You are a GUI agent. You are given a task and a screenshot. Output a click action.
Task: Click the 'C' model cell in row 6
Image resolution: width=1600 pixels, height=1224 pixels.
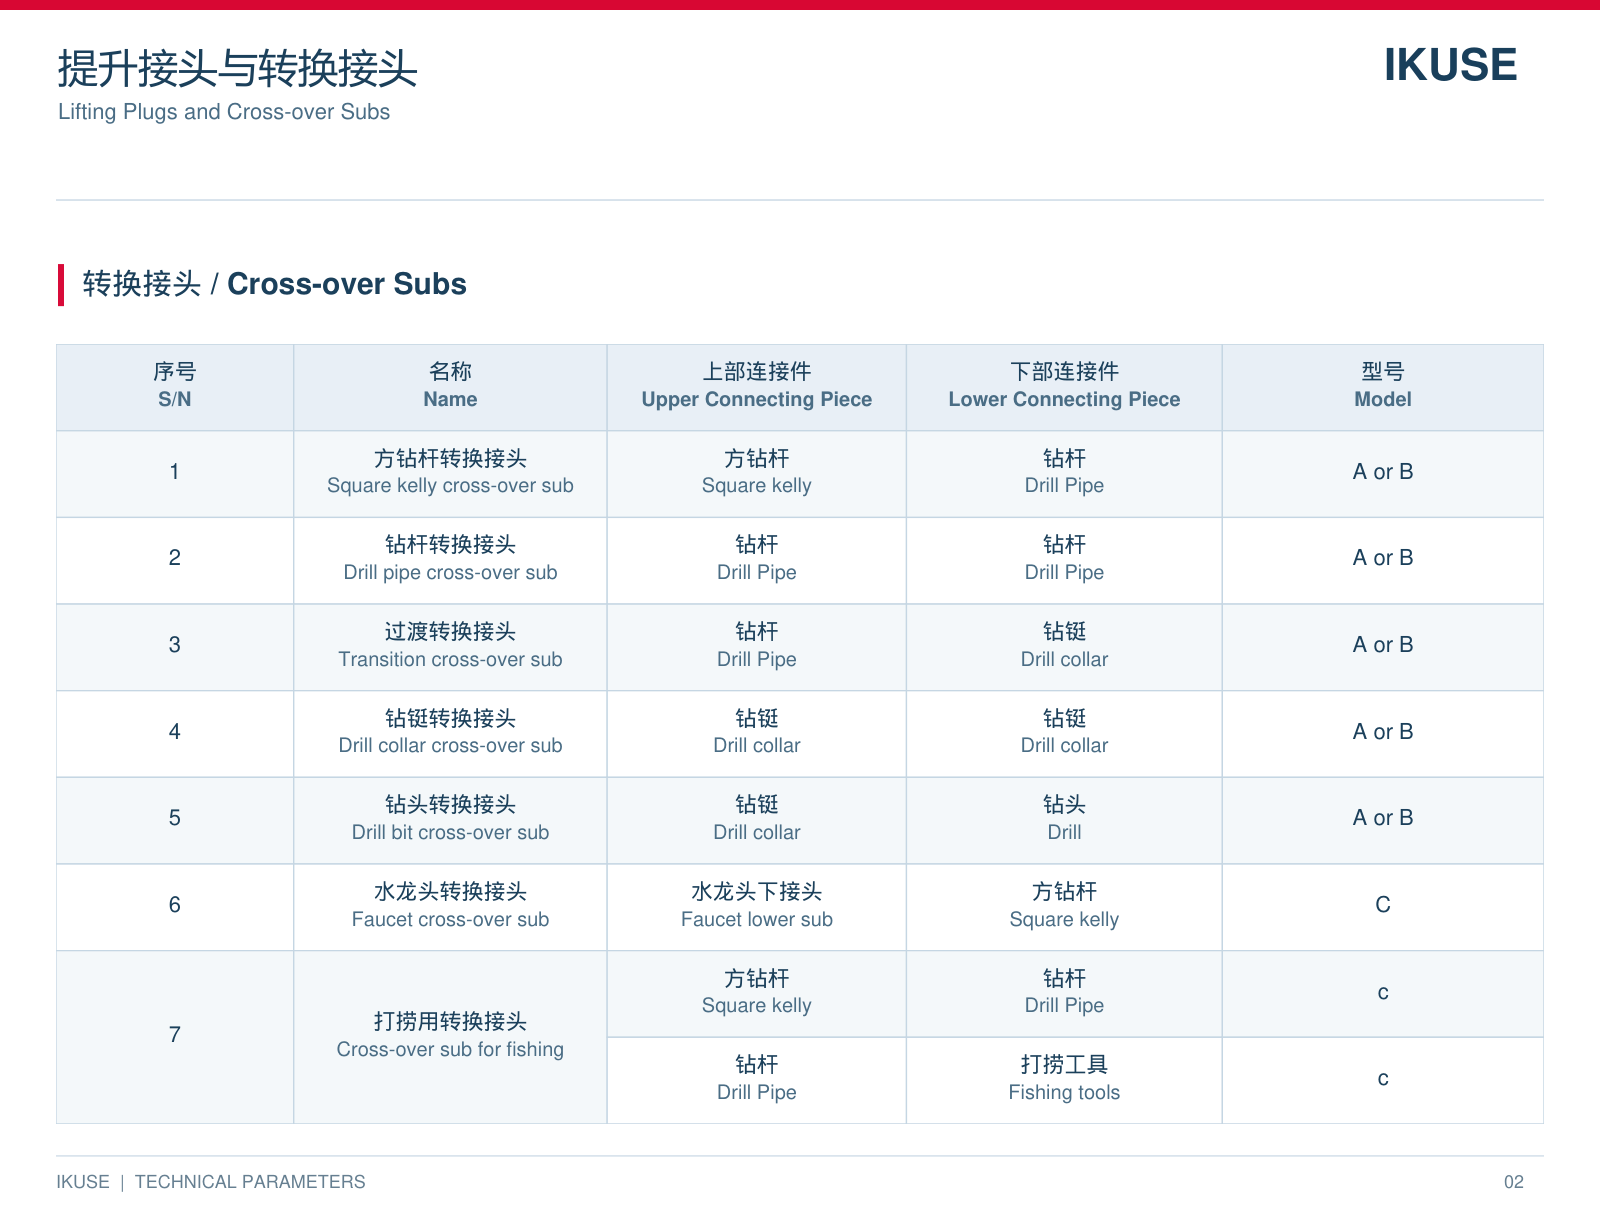[1383, 905]
